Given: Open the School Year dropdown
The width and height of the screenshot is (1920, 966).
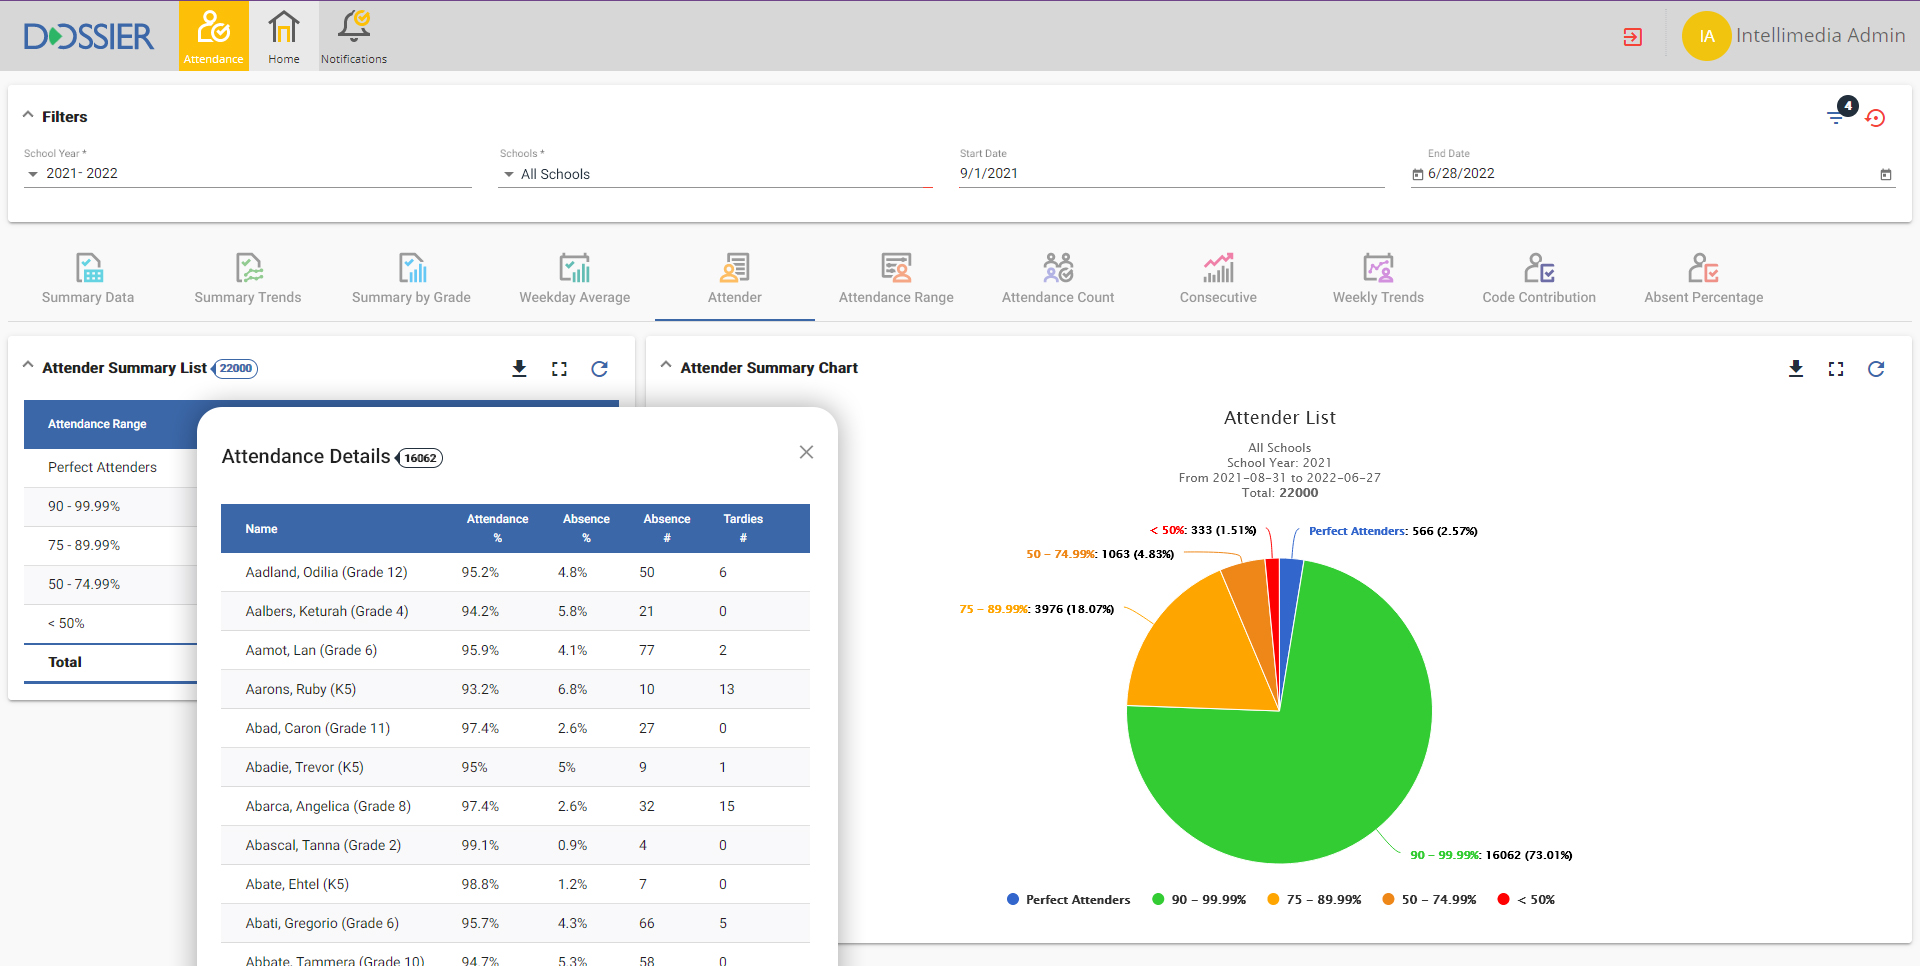Looking at the screenshot, I should tap(247, 173).
